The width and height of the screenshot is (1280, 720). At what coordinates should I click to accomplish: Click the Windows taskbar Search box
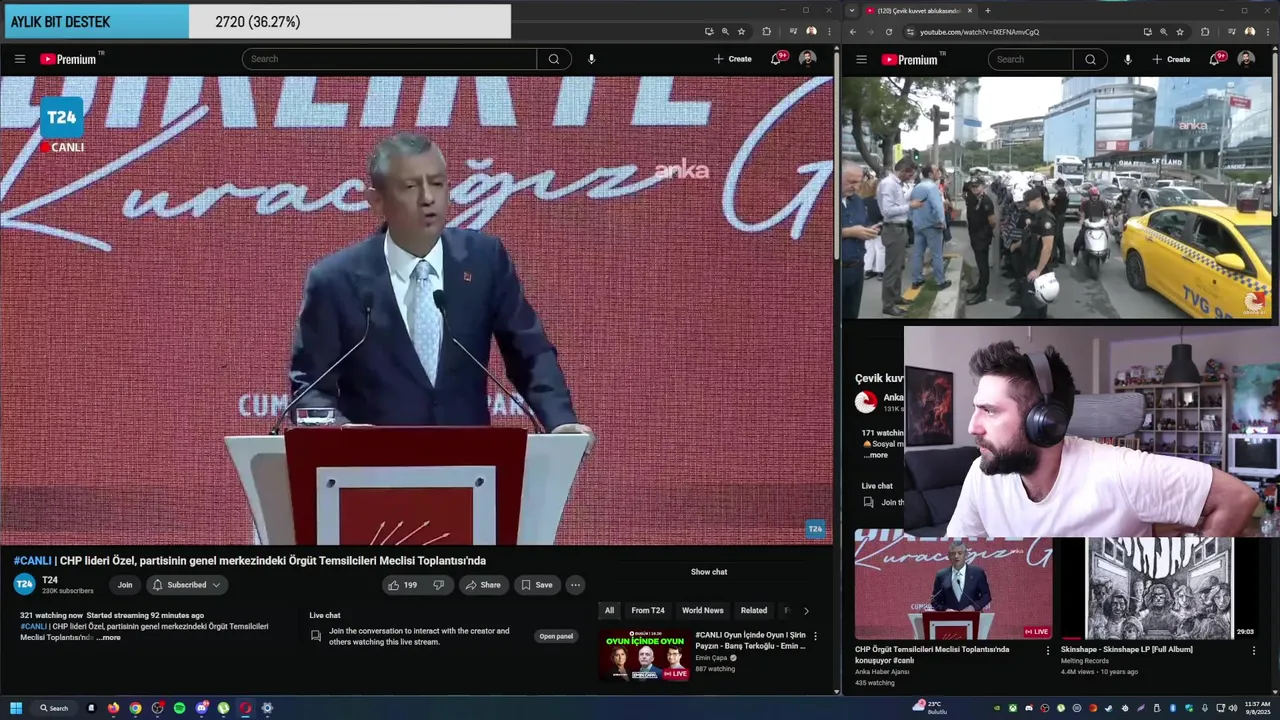point(54,708)
